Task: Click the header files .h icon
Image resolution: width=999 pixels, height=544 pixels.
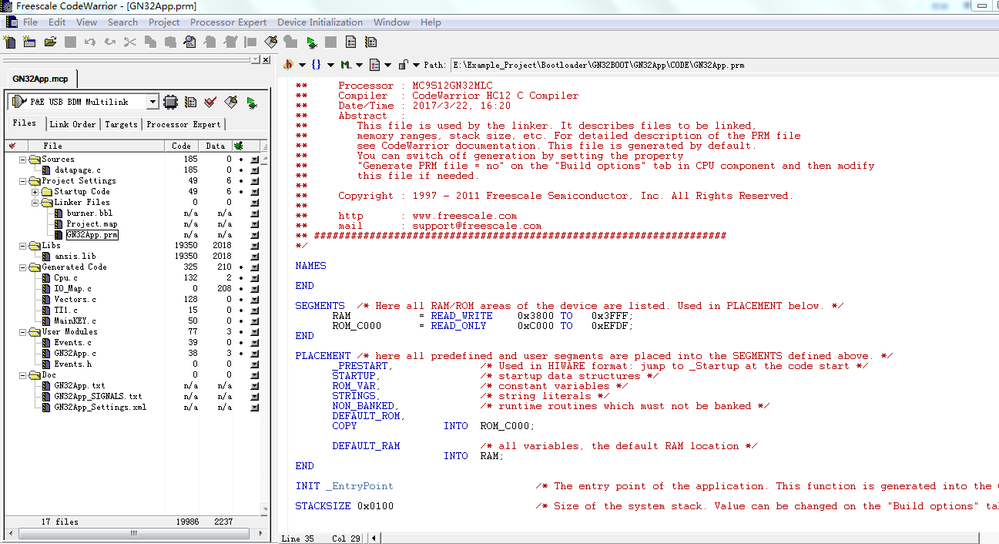Action: click(288, 64)
